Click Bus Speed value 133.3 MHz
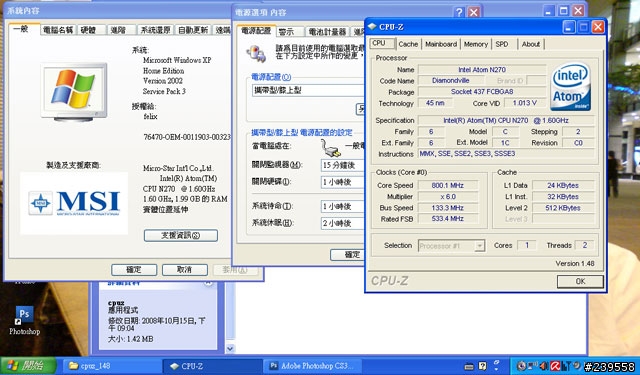This screenshot has width=640, height=375. pos(448,208)
